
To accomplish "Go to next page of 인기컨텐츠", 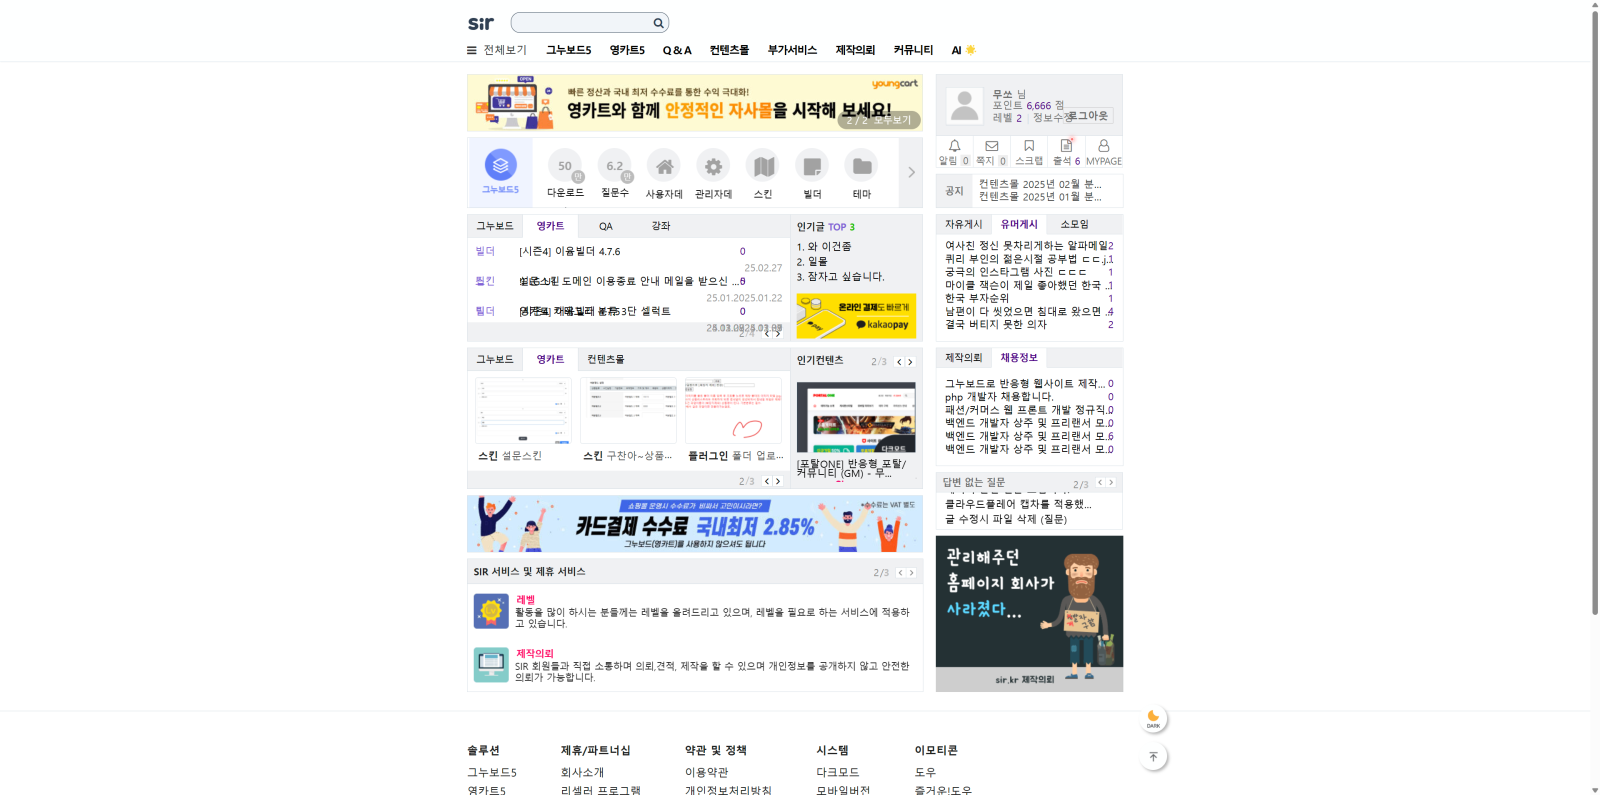I will 910,362.
